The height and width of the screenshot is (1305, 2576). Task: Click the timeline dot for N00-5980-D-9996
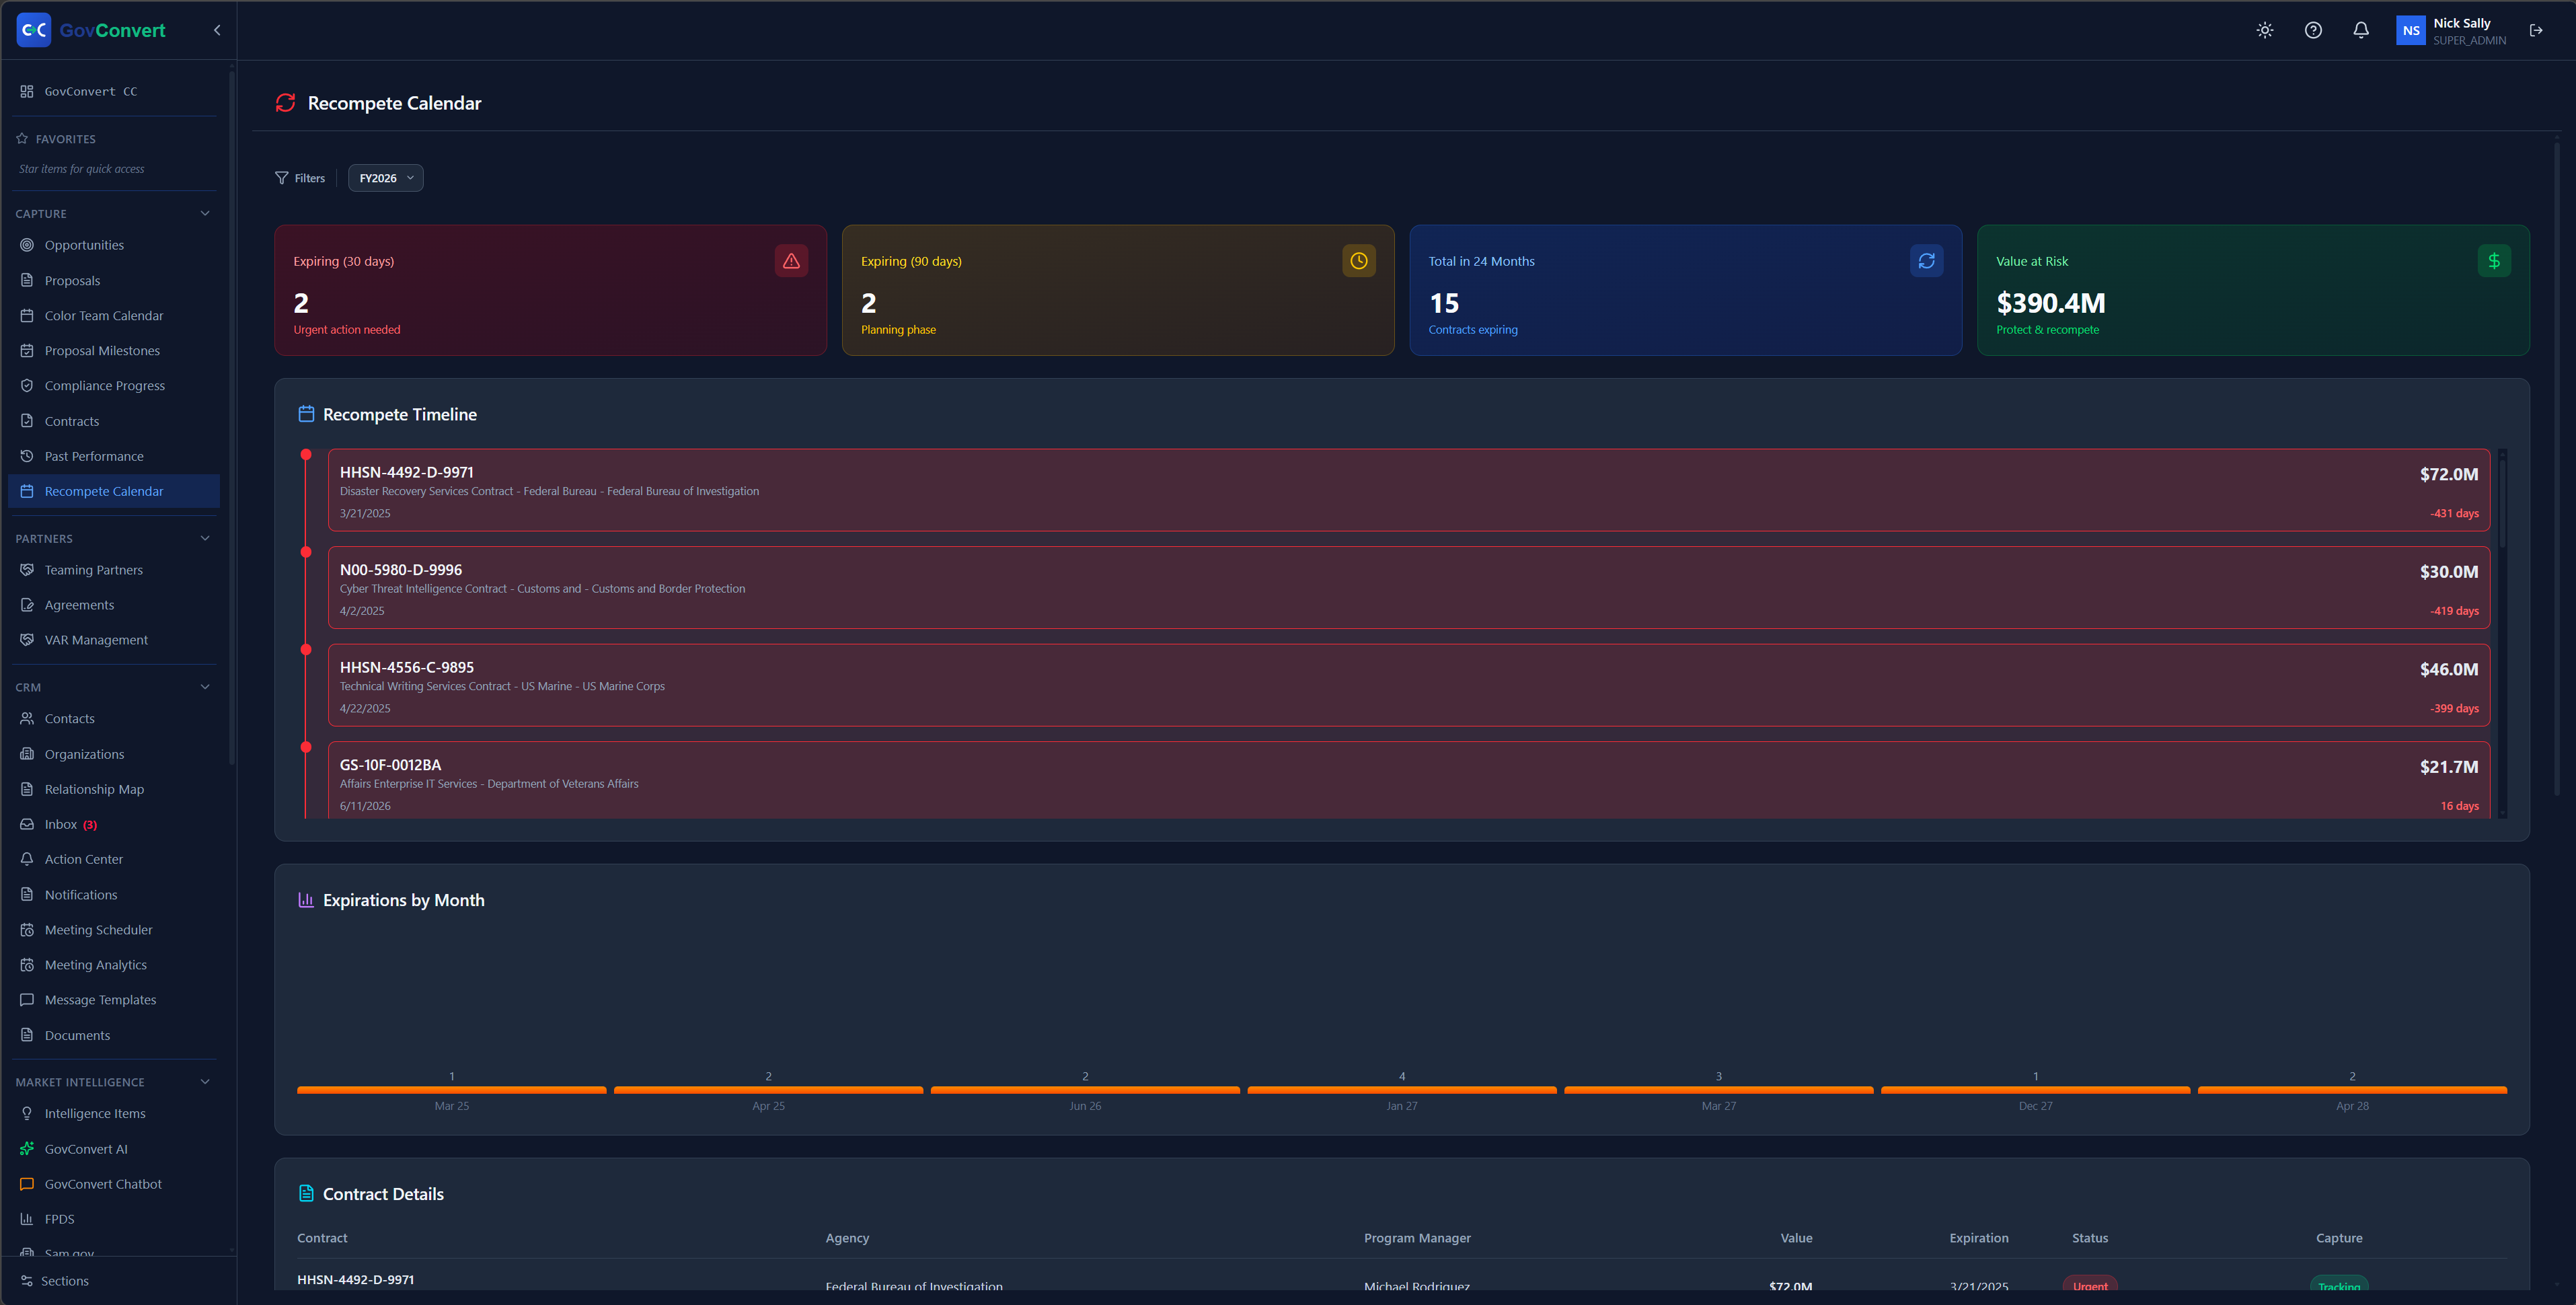tap(306, 552)
